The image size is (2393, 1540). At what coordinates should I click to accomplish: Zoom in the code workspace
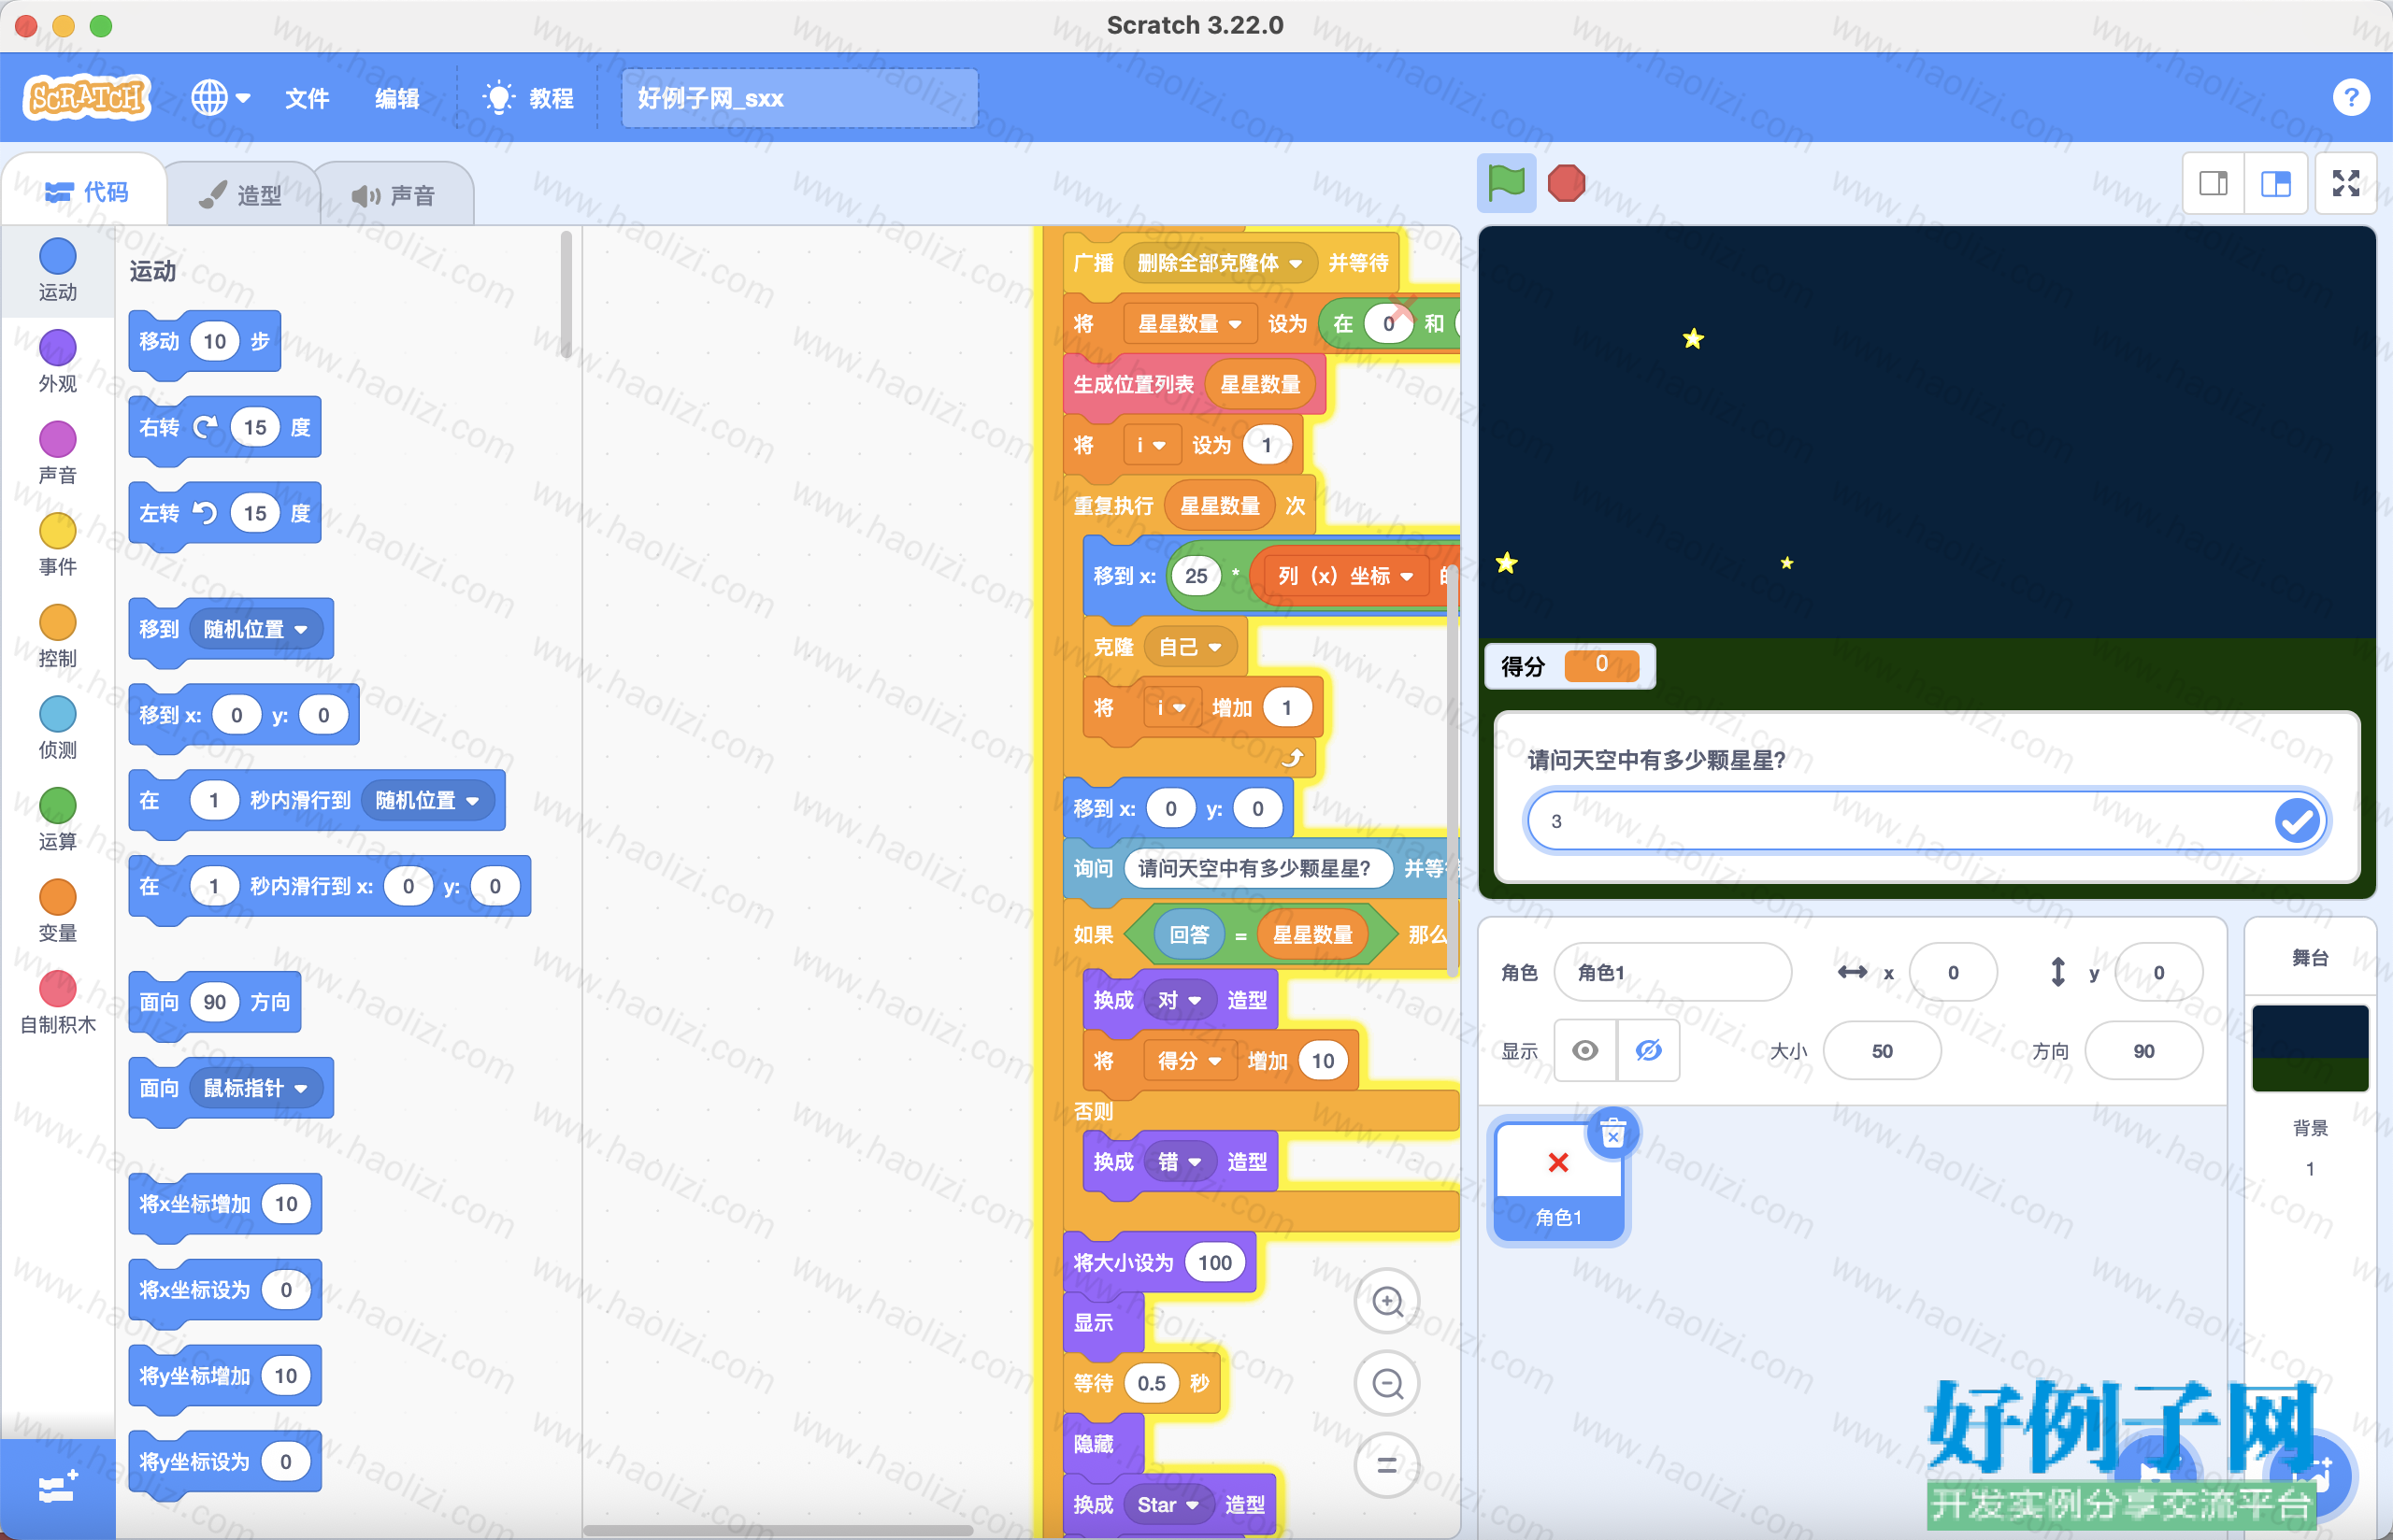click(1387, 1301)
